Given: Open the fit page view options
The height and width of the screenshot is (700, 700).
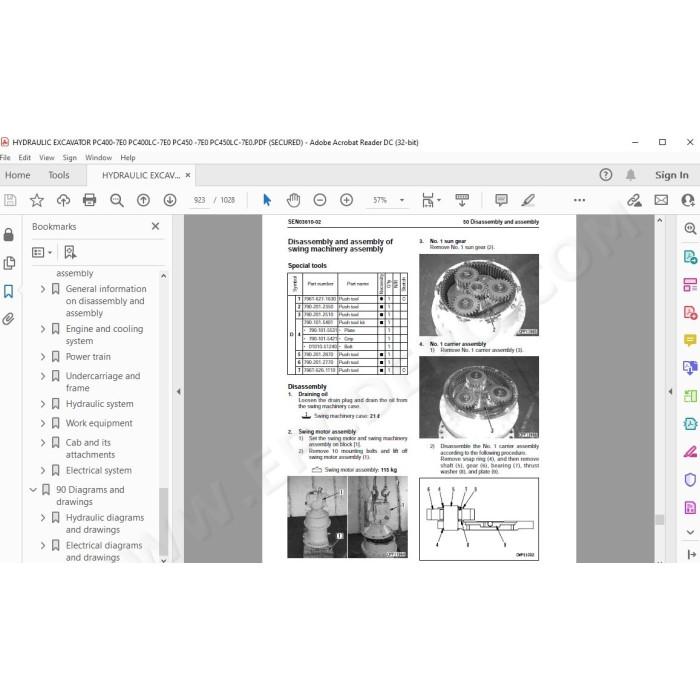Looking at the screenshot, I should [431, 200].
